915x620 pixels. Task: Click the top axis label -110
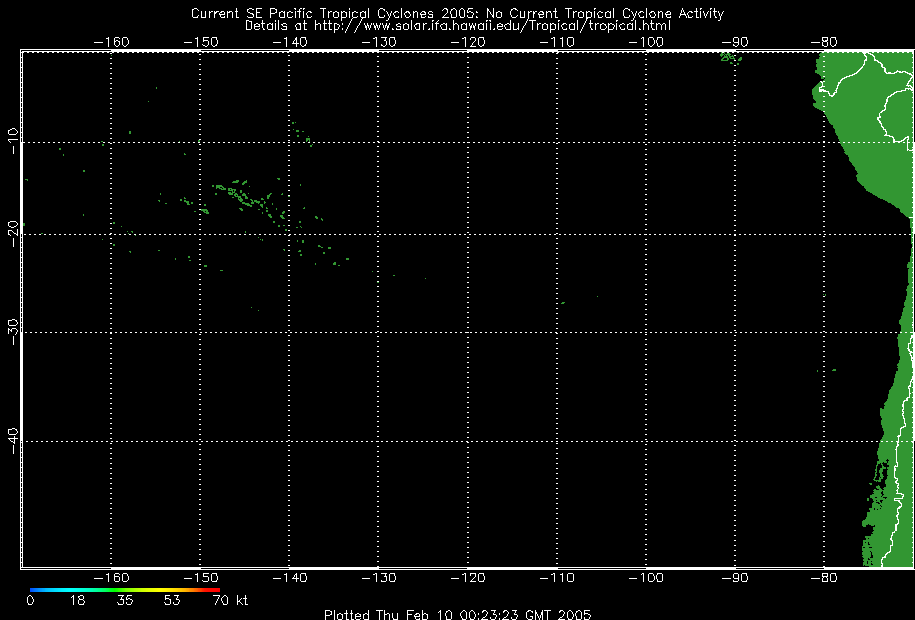pos(557,42)
